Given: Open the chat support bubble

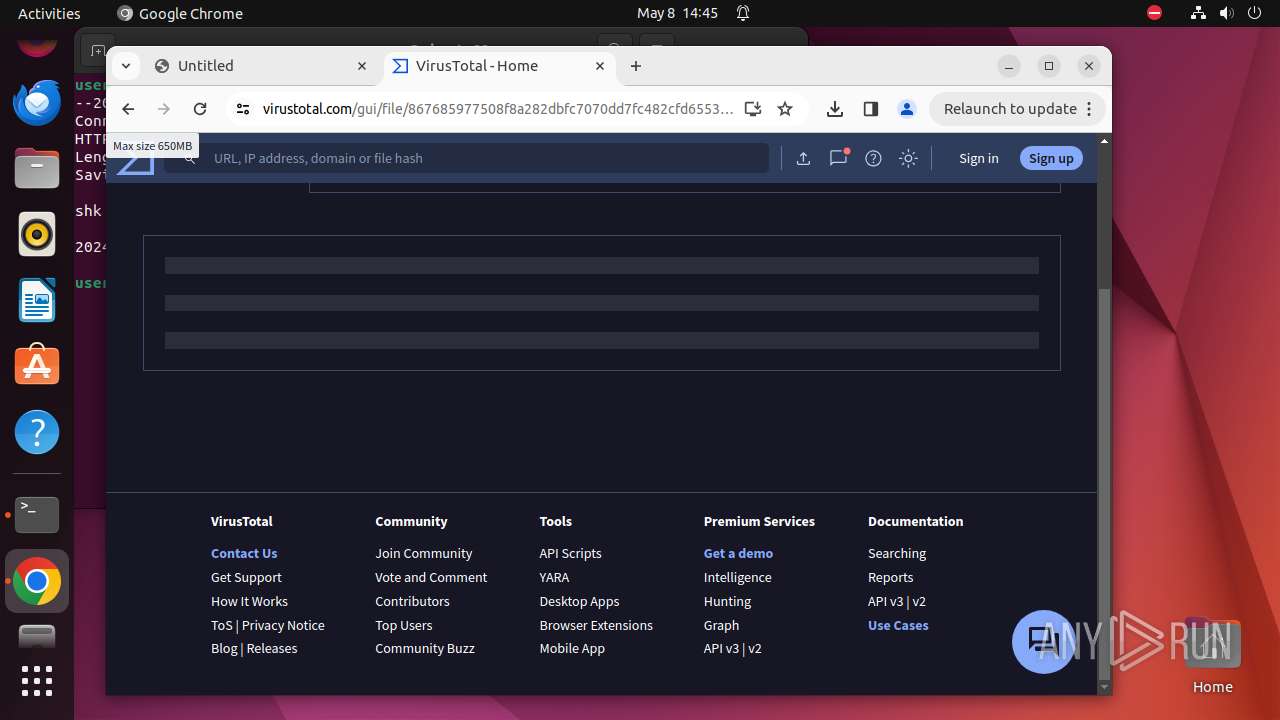Looking at the screenshot, I should tap(1043, 641).
